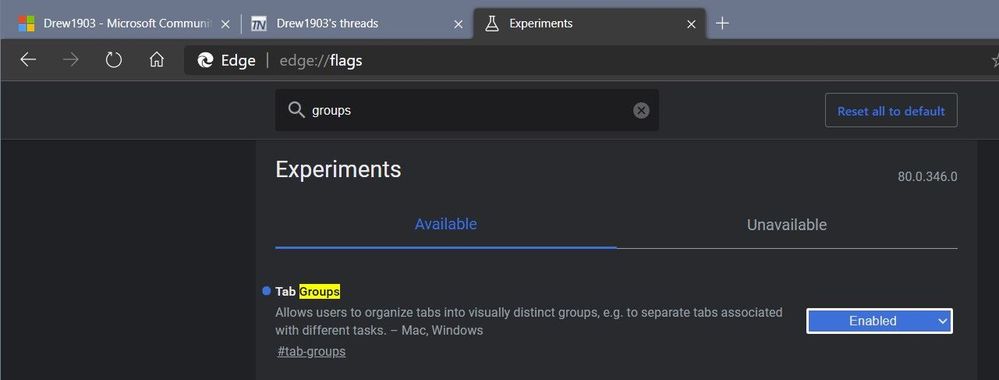Open the #tab-groups anchor link

coord(312,351)
